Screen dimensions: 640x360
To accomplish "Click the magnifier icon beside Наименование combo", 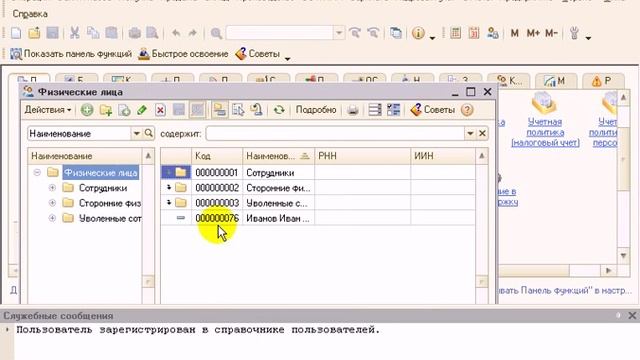I will coord(149,133).
